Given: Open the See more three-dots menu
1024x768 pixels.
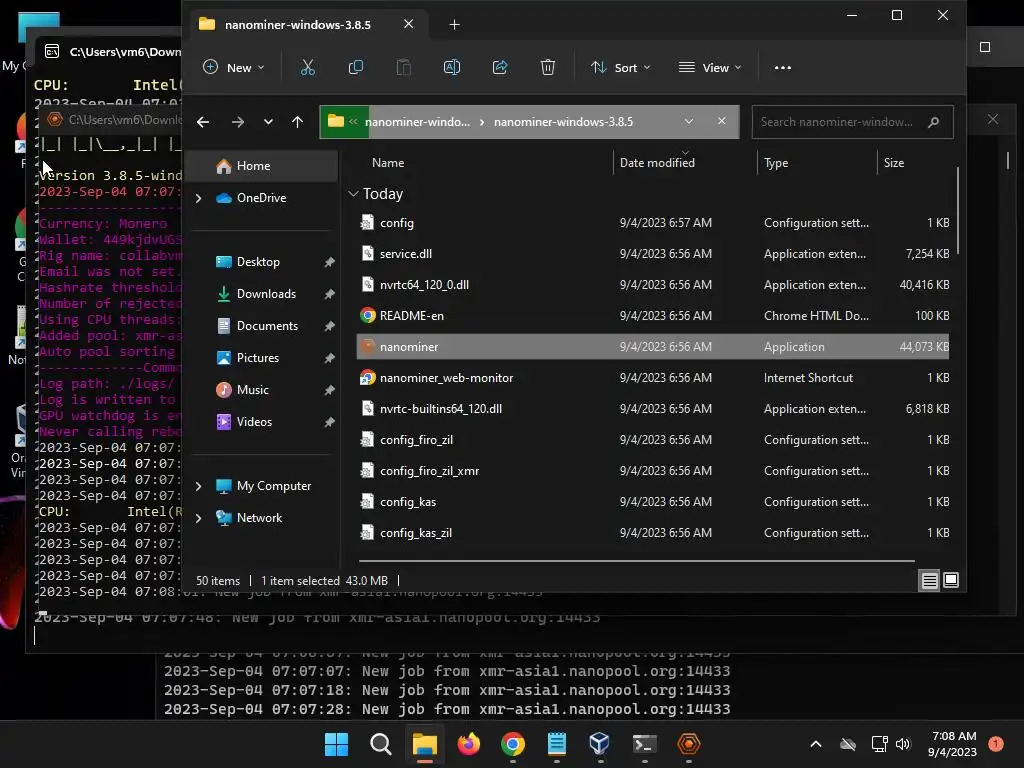Looking at the screenshot, I should coord(782,67).
